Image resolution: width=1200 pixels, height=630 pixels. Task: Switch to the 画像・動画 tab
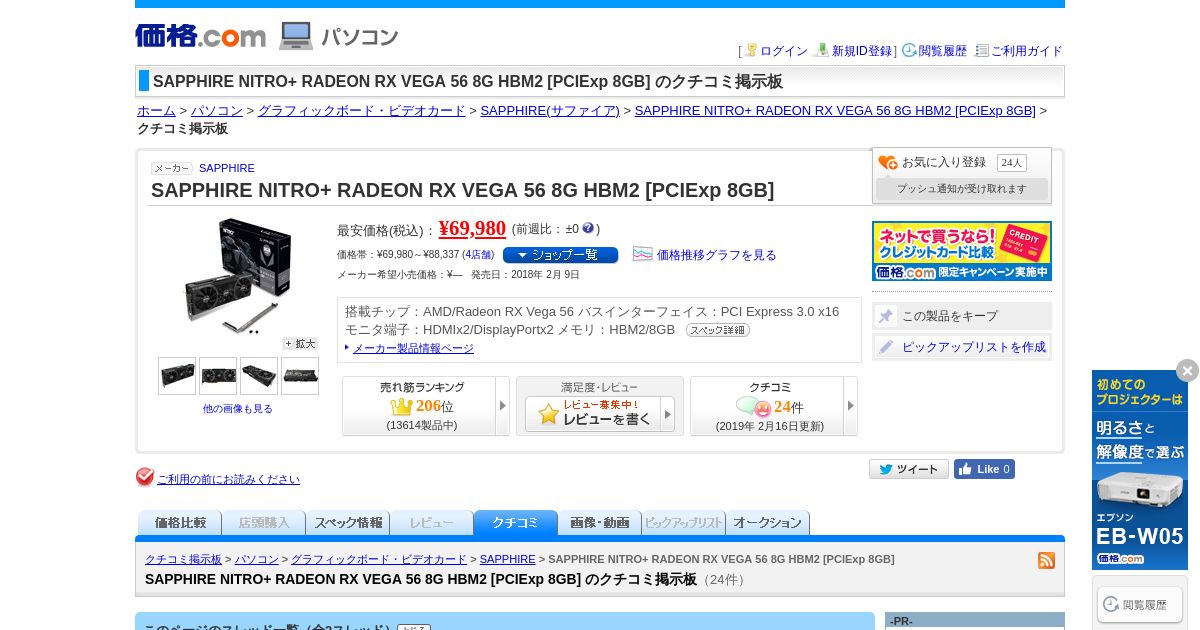click(x=600, y=523)
